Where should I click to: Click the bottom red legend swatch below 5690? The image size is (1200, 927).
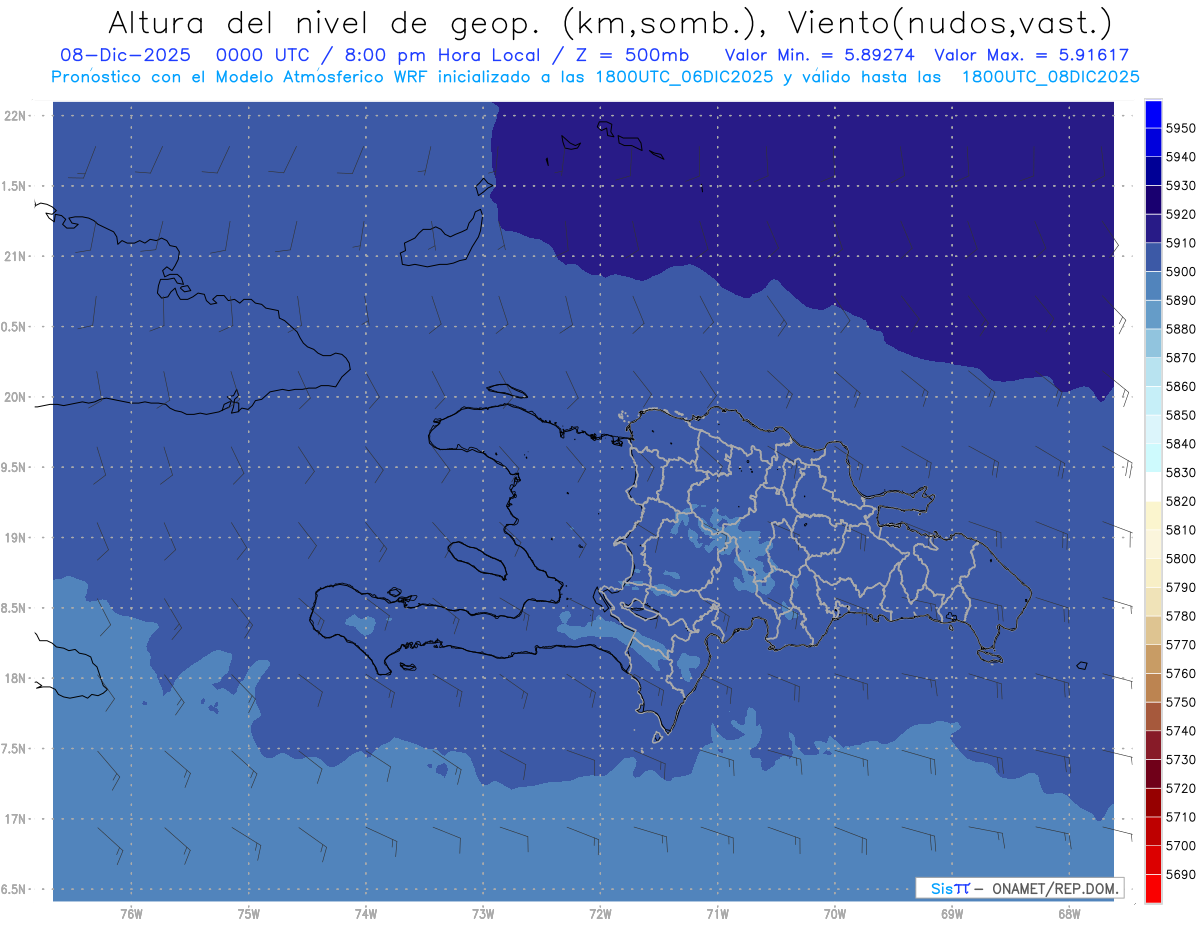point(1153,888)
